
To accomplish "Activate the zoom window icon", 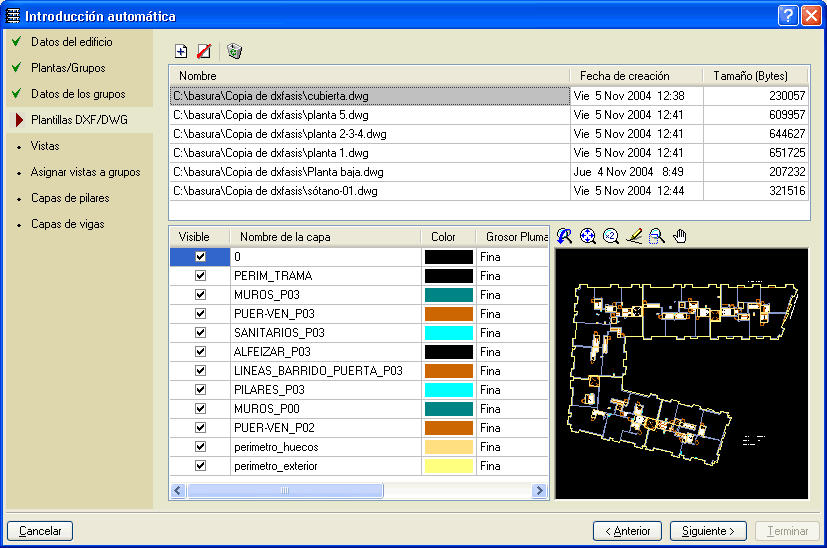I will pos(656,236).
